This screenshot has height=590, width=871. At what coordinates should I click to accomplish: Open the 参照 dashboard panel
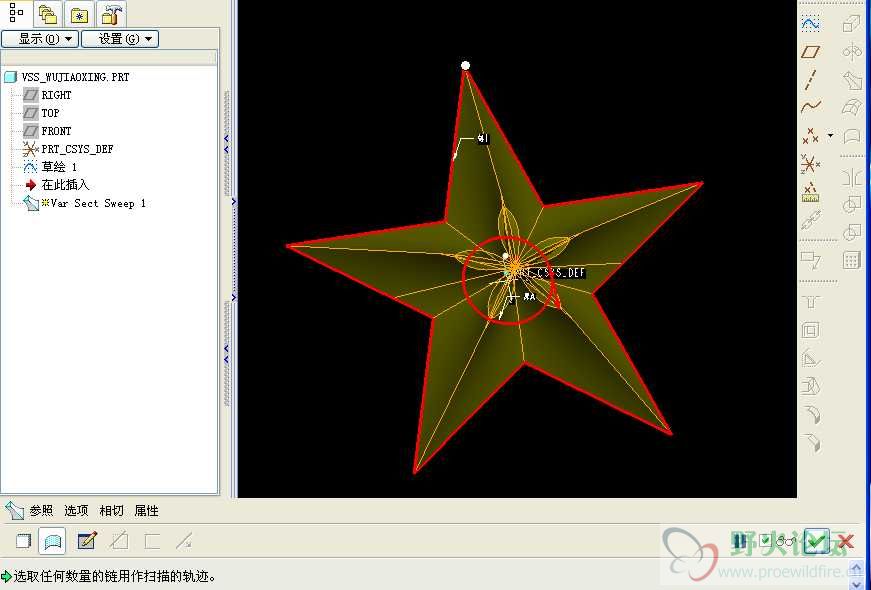(41, 511)
